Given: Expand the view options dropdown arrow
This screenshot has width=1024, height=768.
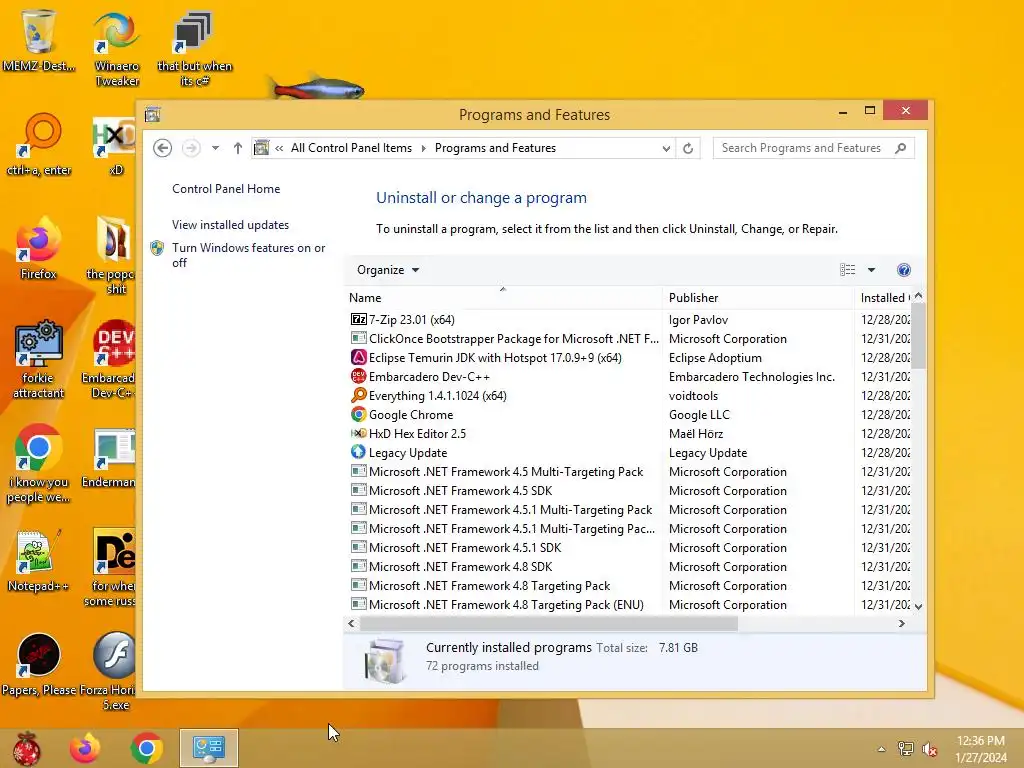Looking at the screenshot, I should click(x=871, y=270).
